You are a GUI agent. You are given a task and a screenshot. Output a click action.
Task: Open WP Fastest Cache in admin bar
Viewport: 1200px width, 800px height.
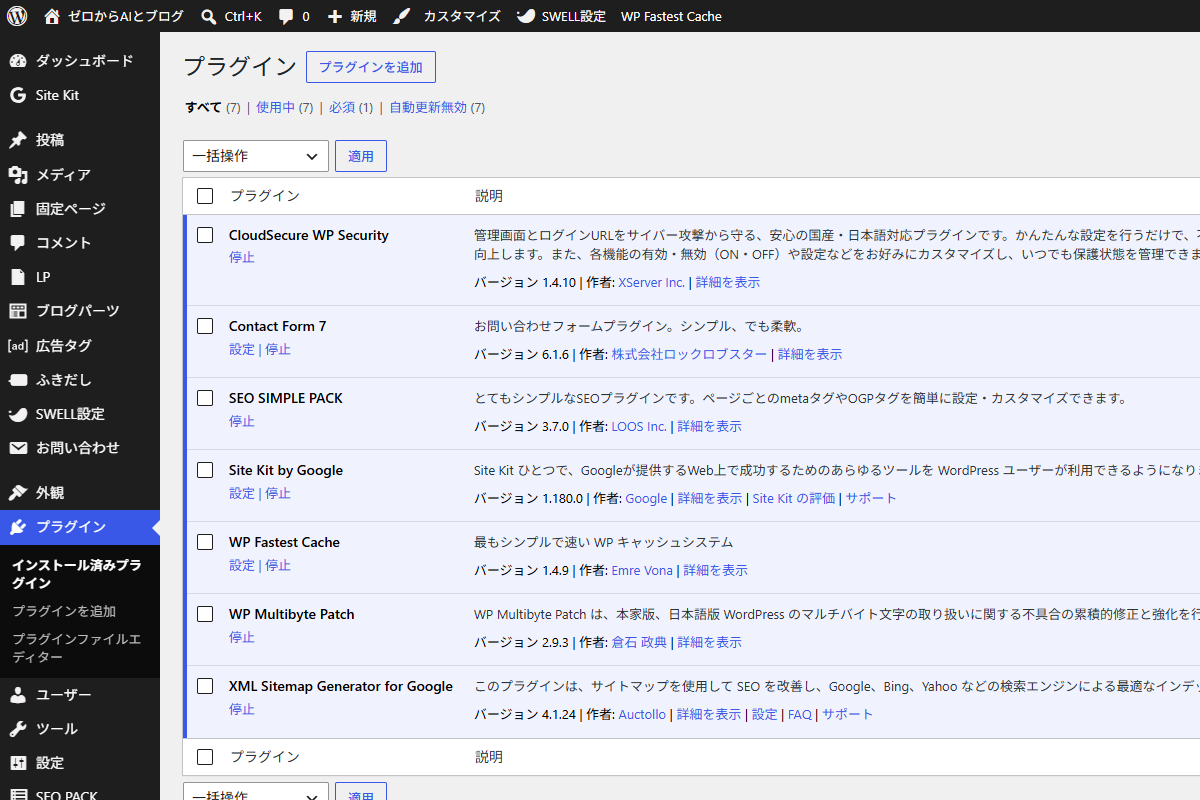click(671, 16)
